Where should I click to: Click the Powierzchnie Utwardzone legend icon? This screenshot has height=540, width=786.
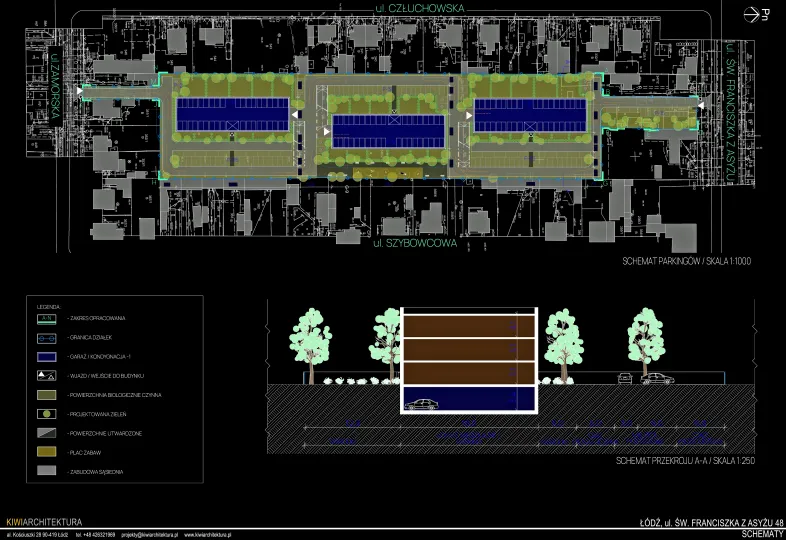(x=48, y=433)
